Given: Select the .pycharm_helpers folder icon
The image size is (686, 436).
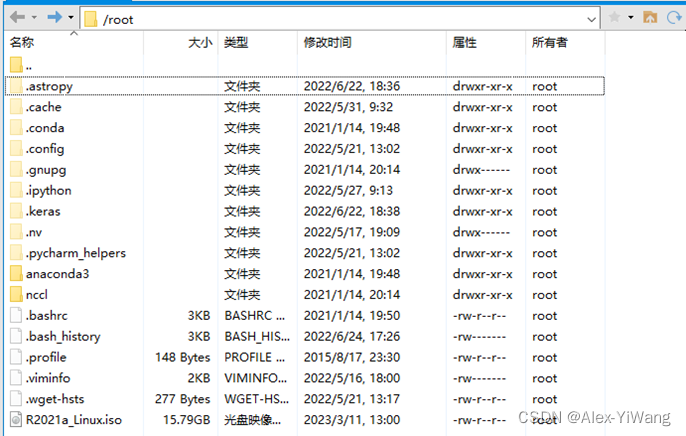Looking at the screenshot, I should click(x=16, y=253).
